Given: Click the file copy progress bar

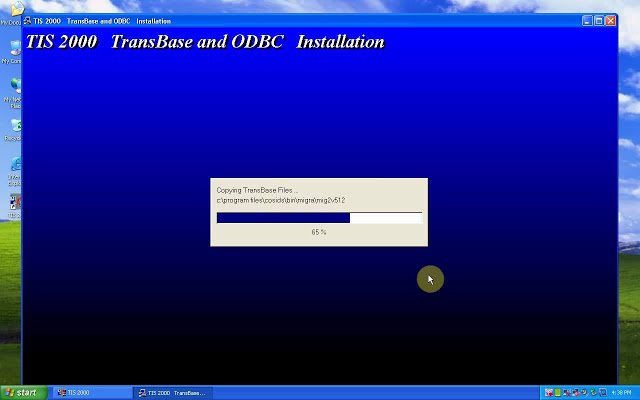Looking at the screenshot, I should [x=319, y=218].
